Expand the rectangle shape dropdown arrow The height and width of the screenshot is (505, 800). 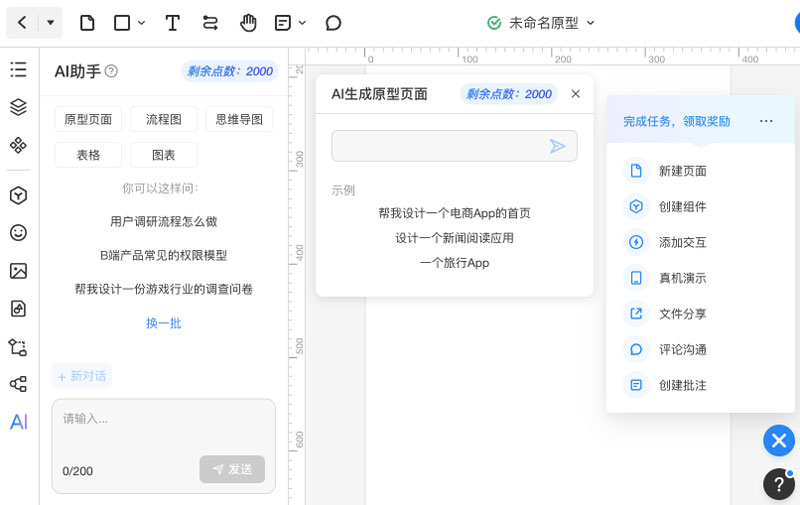click(141, 22)
